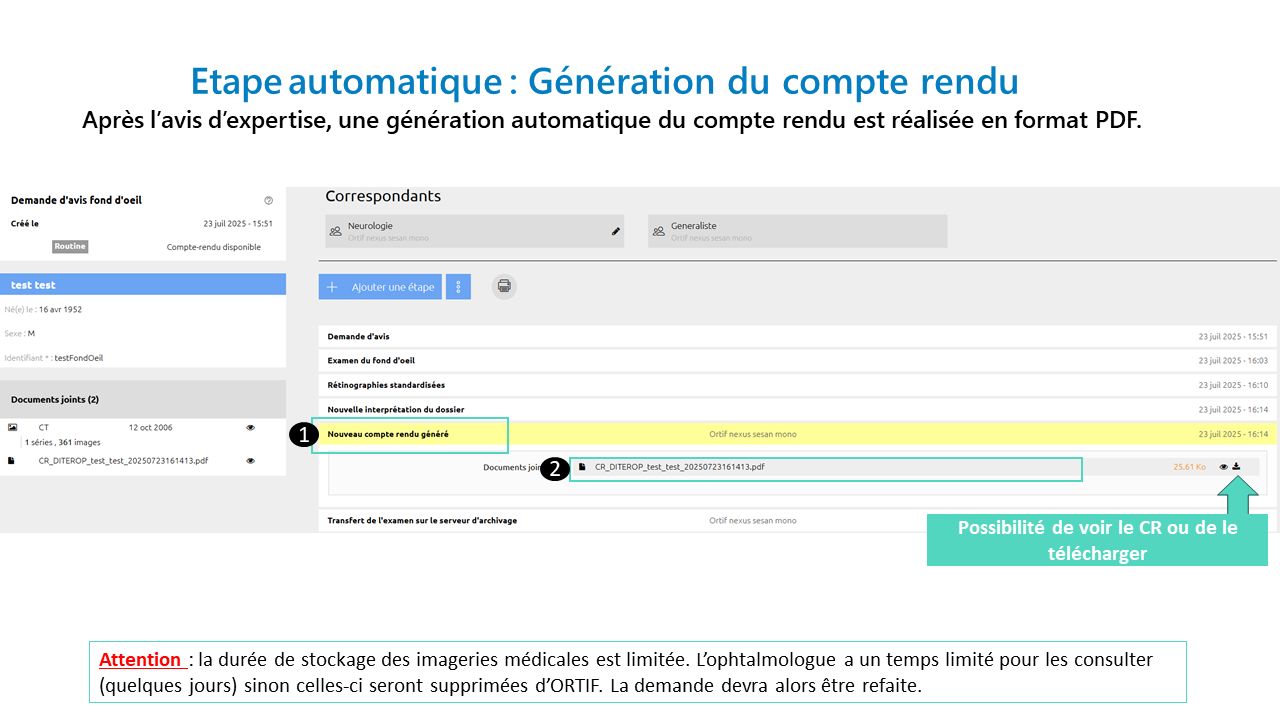1280x720 pixels.
Task: Click the help question mark icon
Action: [268, 201]
